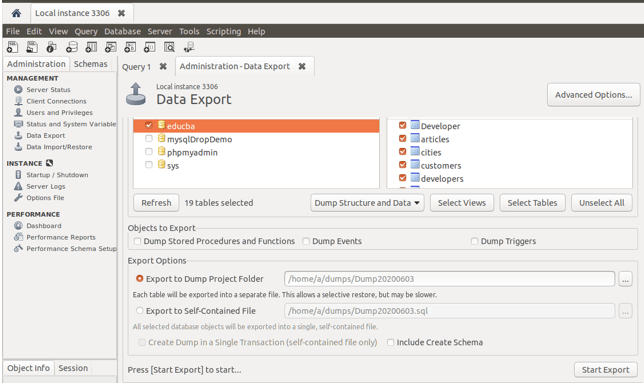Close the Administration - Data Export tab
644x384 pixels.
(302, 66)
